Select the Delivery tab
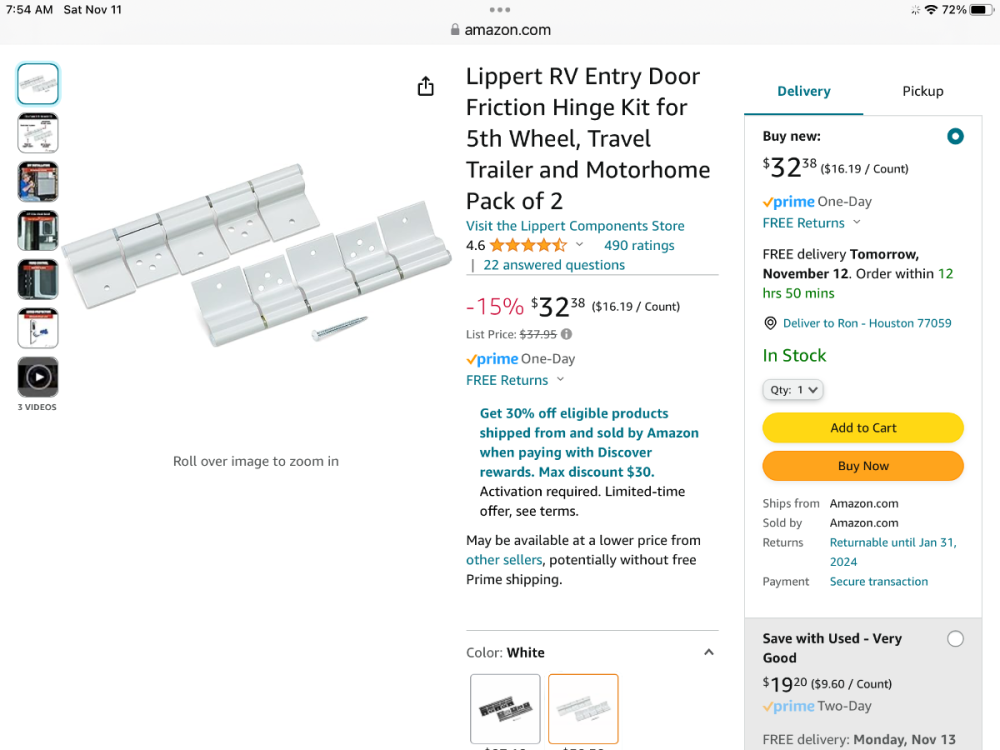This screenshot has height=750, width=1000. [x=804, y=91]
